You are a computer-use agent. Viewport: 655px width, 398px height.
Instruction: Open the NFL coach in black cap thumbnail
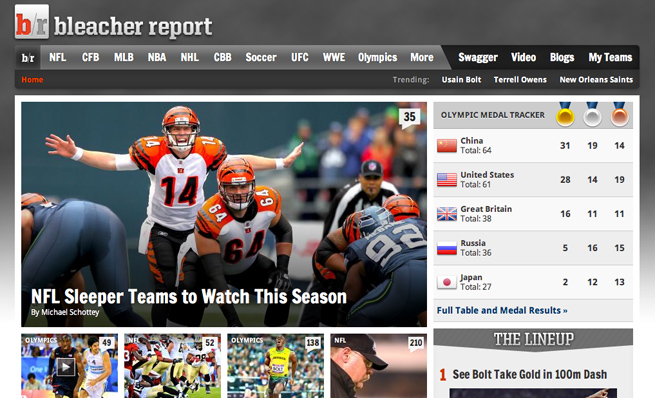click(378, 366)
